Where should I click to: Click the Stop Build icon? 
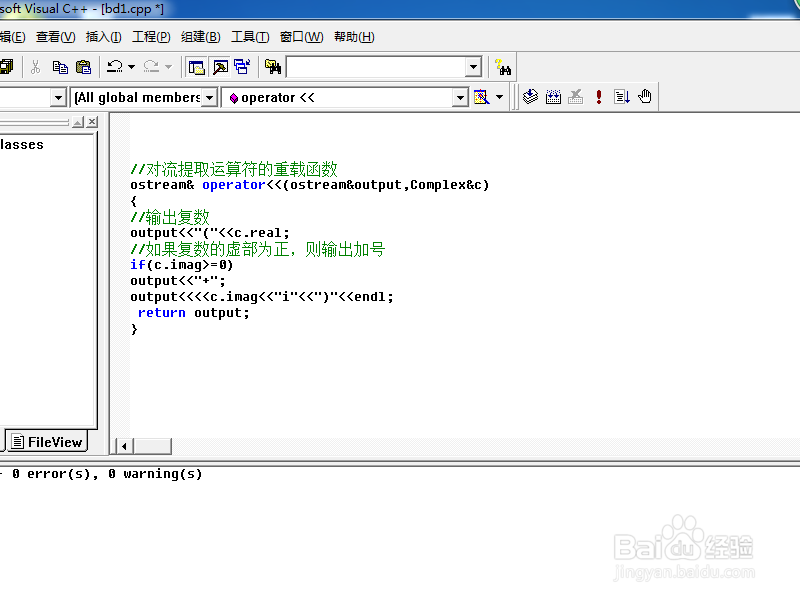[576, 96]
